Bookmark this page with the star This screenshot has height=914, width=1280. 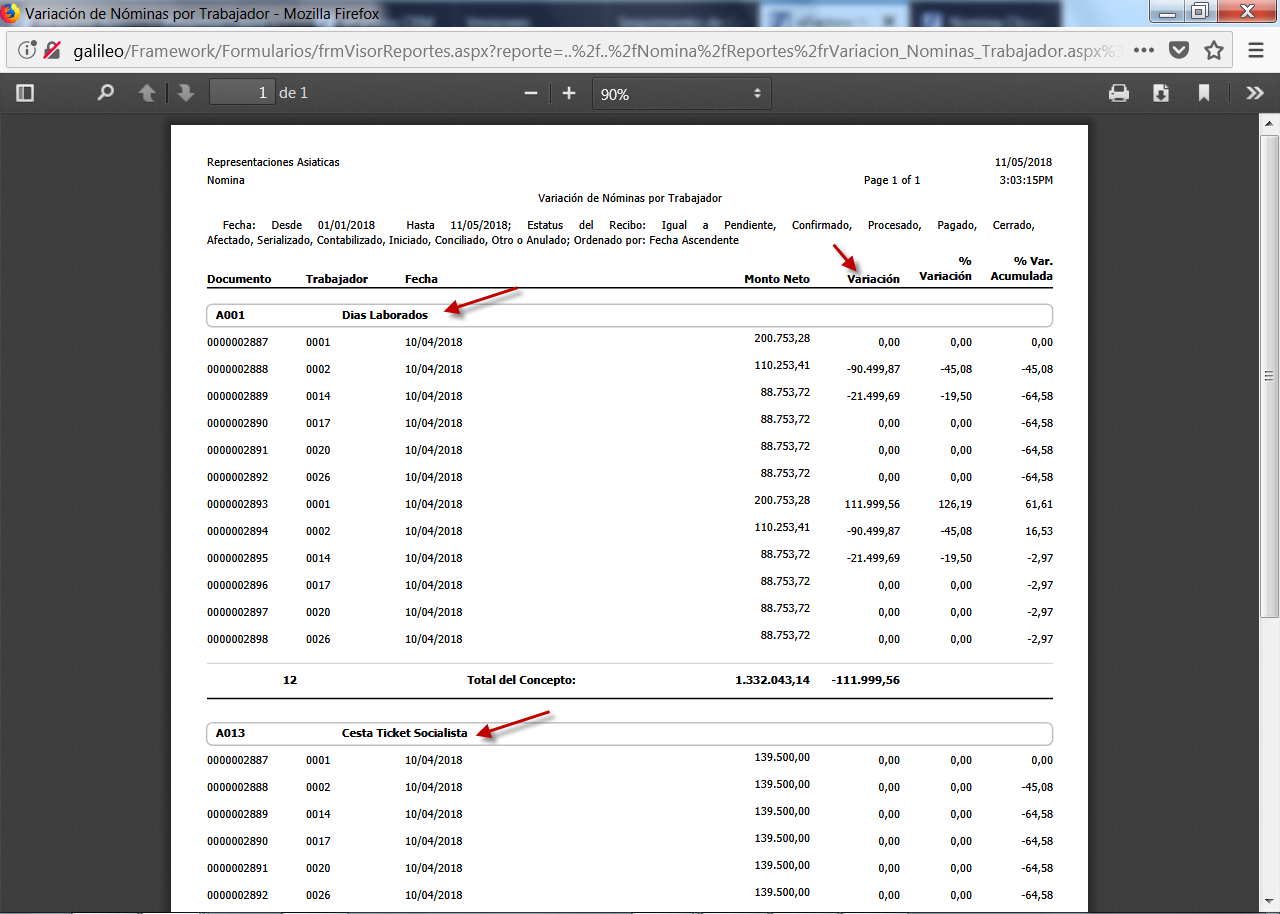click(1214, 50)
